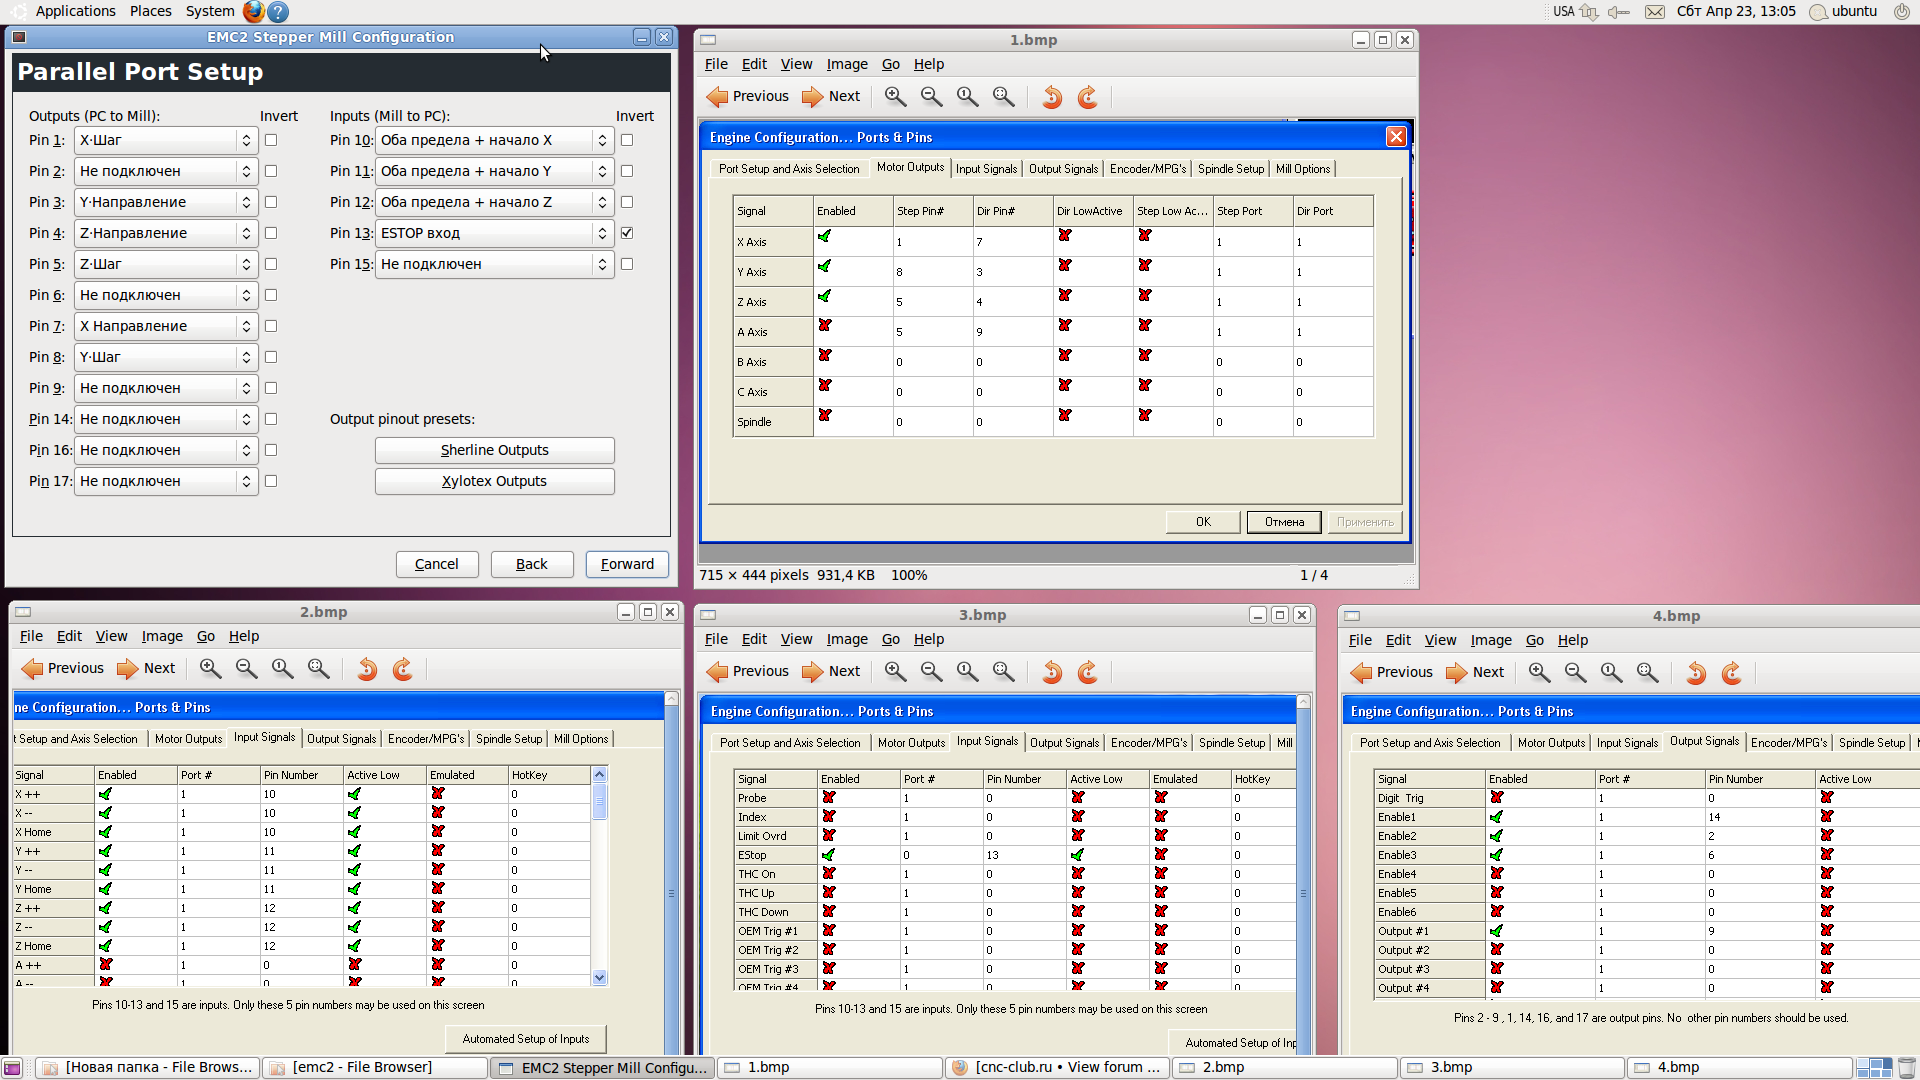
Task: Click Sherline Outputs preset button
Action: click(x=494, y=451)
